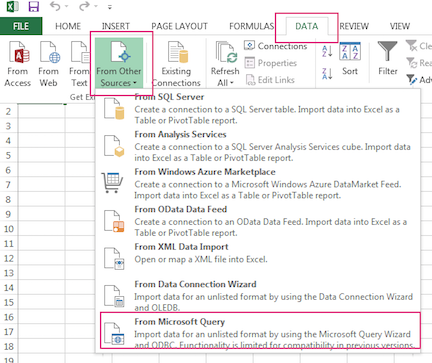
Task: Switch to the REVIEW tab
Action: (x=354, y=26)
